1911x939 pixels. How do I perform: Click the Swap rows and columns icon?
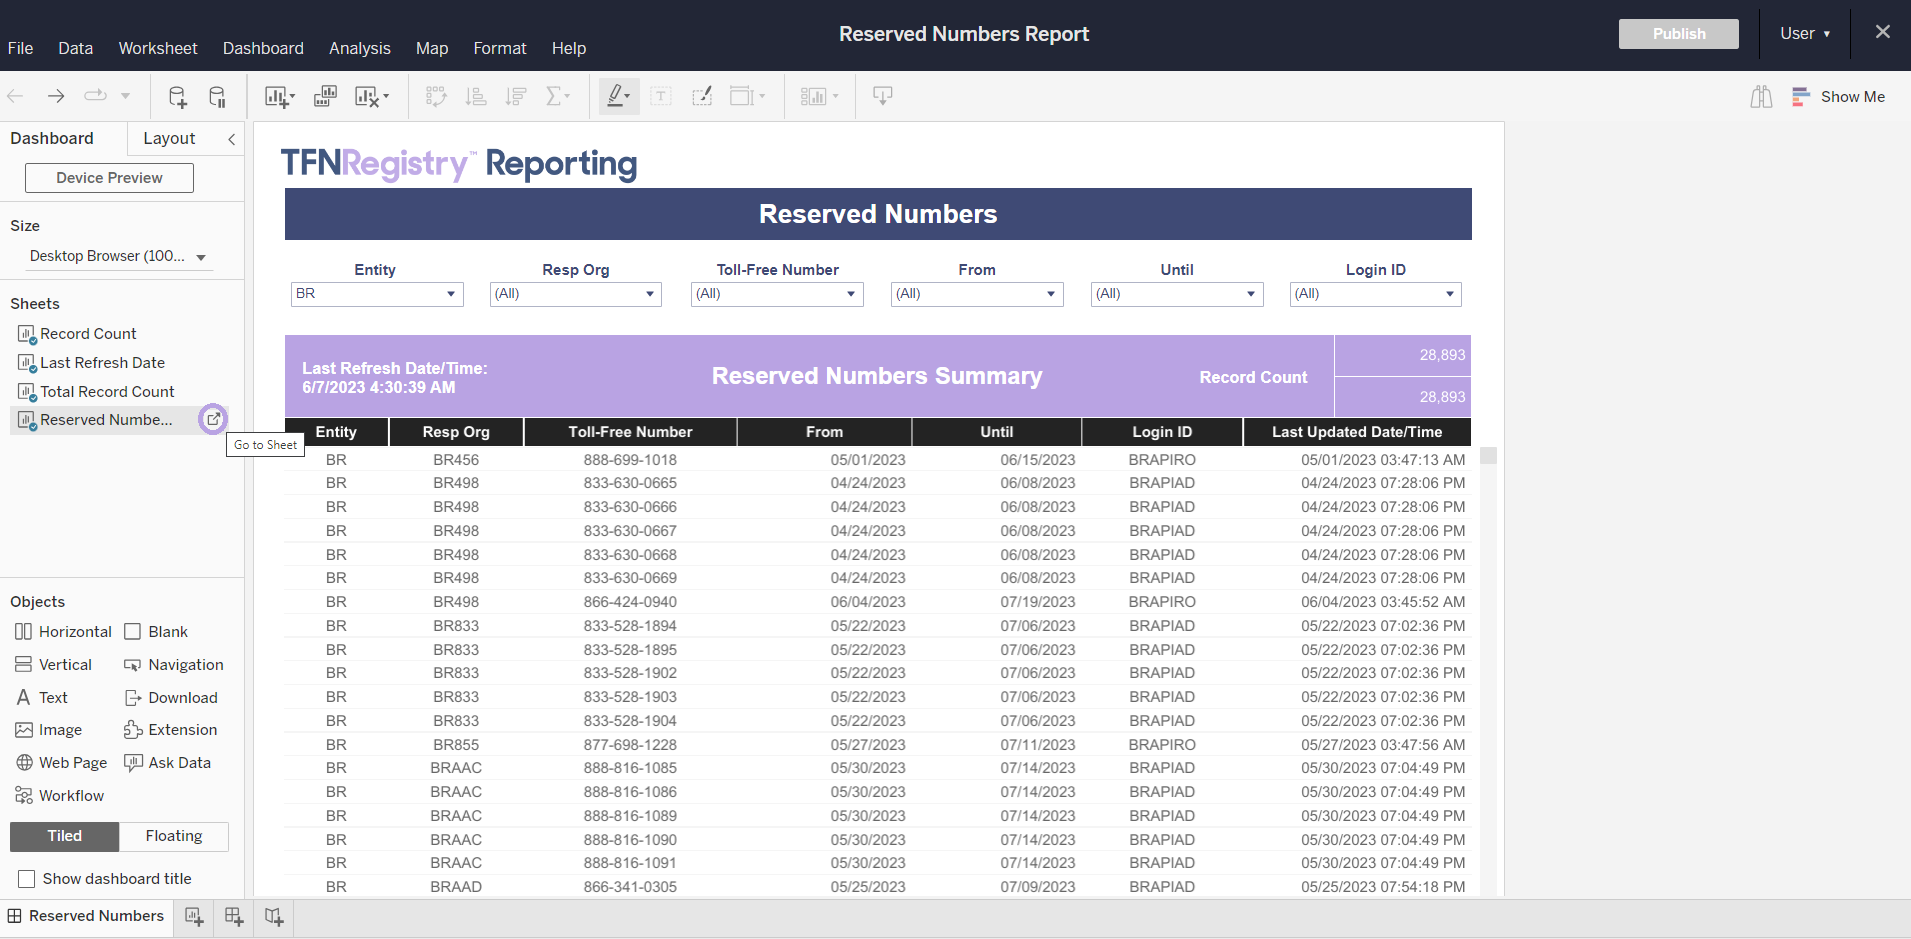tap(436, 96)
